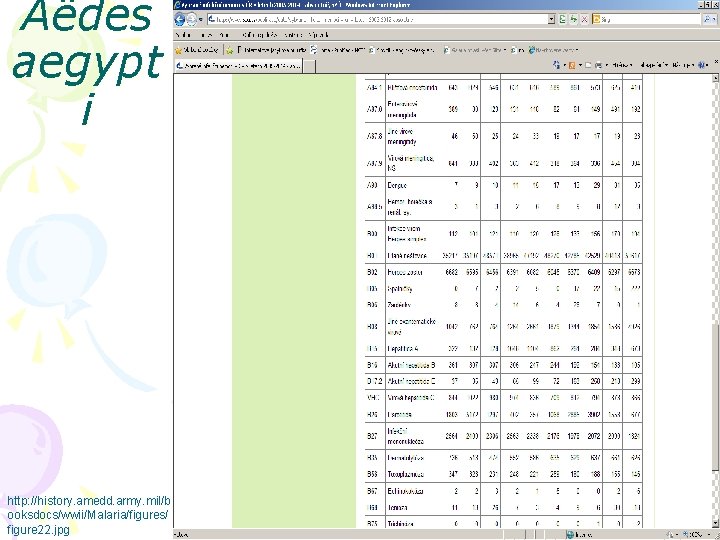
Task: Open the Nástroje menu in menu bar
Action: 293,35
